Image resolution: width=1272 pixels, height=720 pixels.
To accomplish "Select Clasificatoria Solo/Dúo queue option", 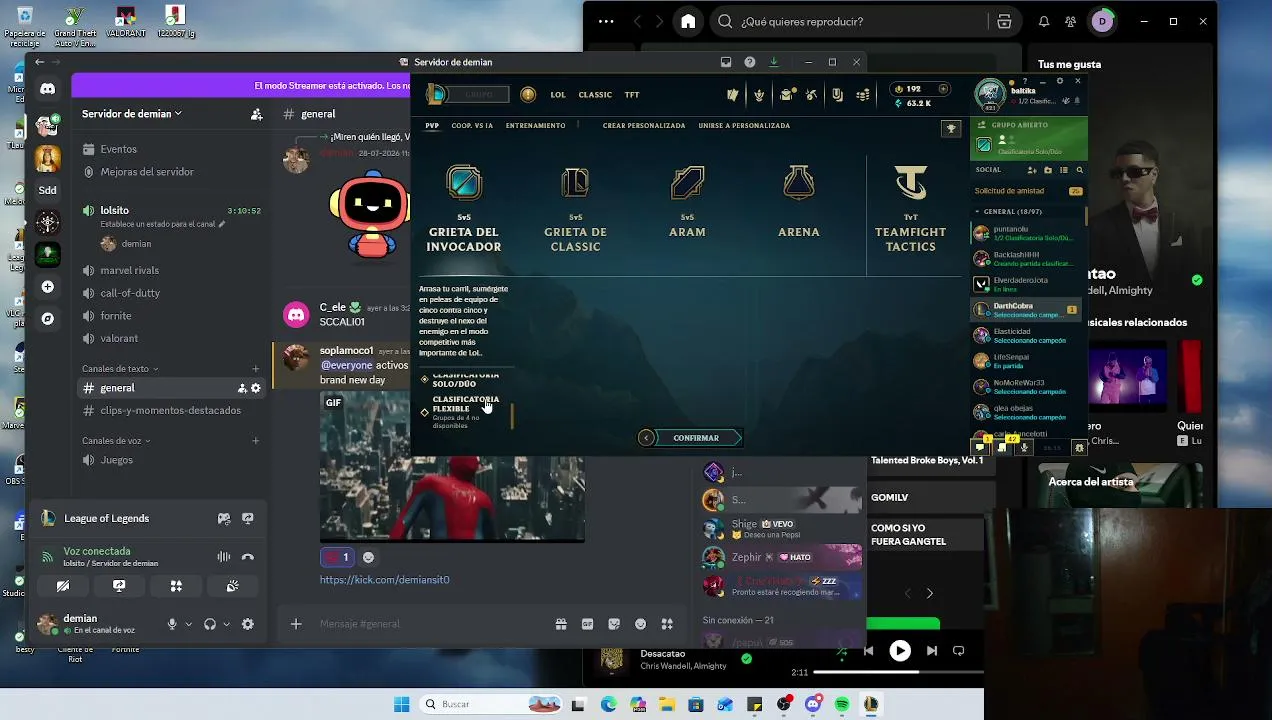I will pos(463,379).
